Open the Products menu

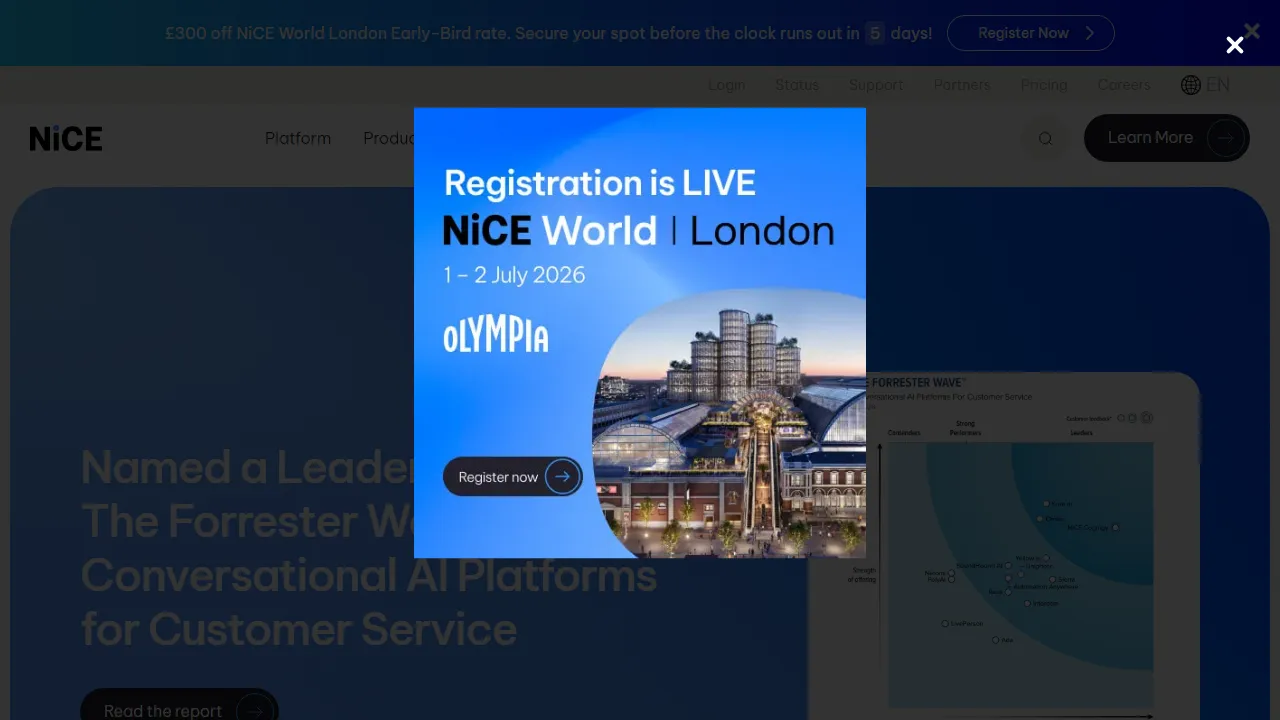[x=388, y=138]
